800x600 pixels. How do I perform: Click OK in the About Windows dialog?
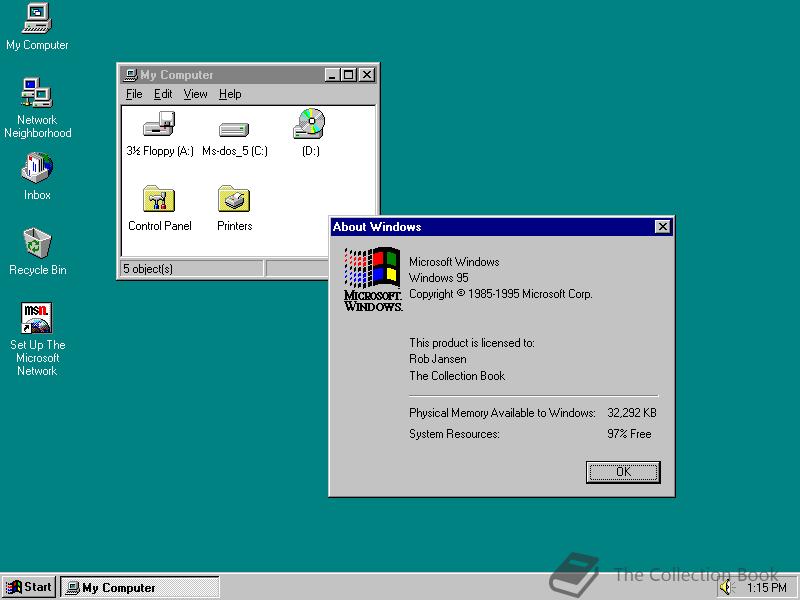(x=623, y=472)
